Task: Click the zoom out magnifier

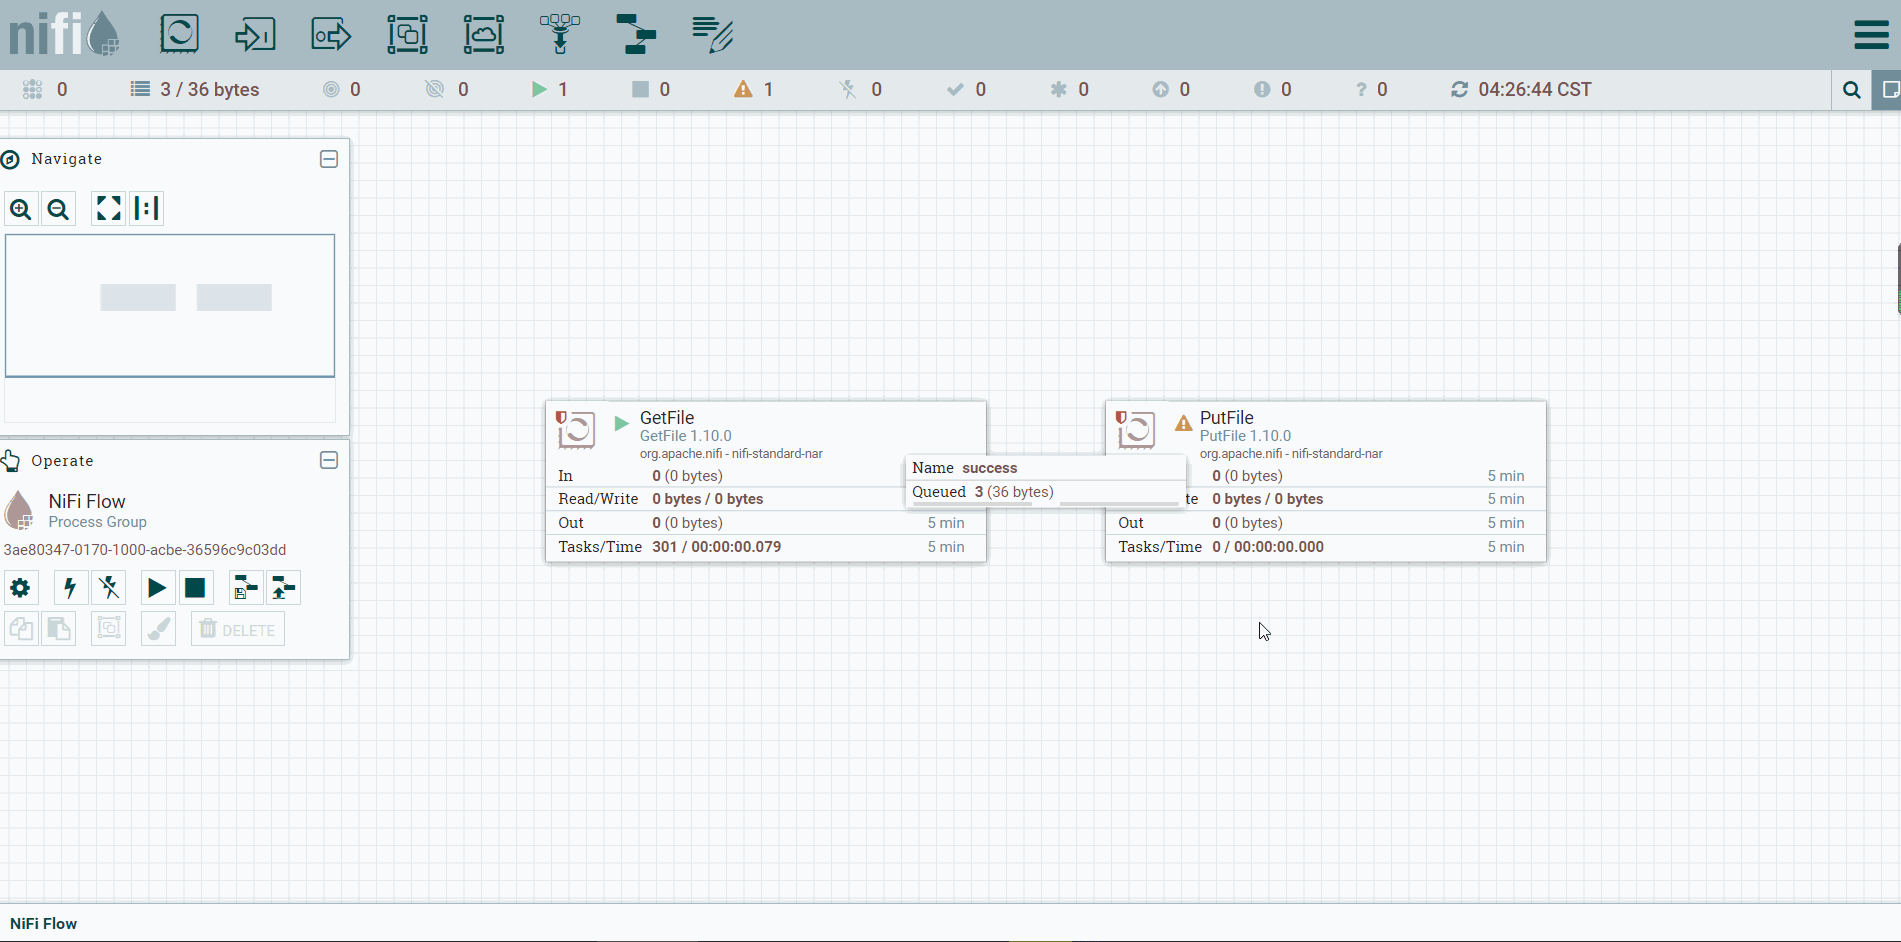Action: [59, 209]
